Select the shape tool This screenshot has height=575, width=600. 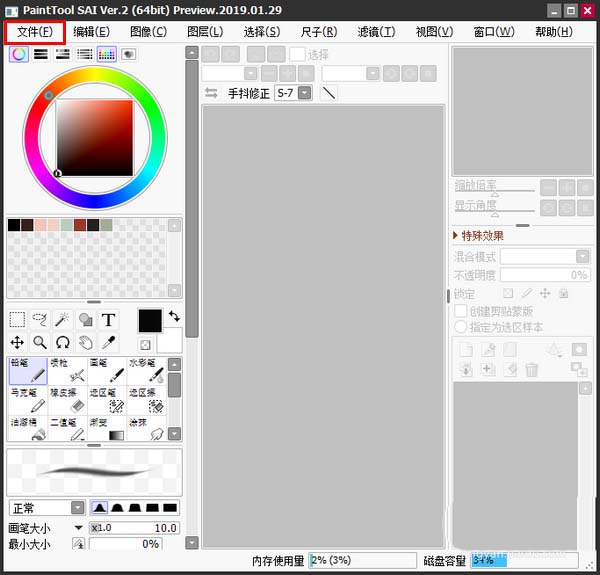(x=85, y=319)
